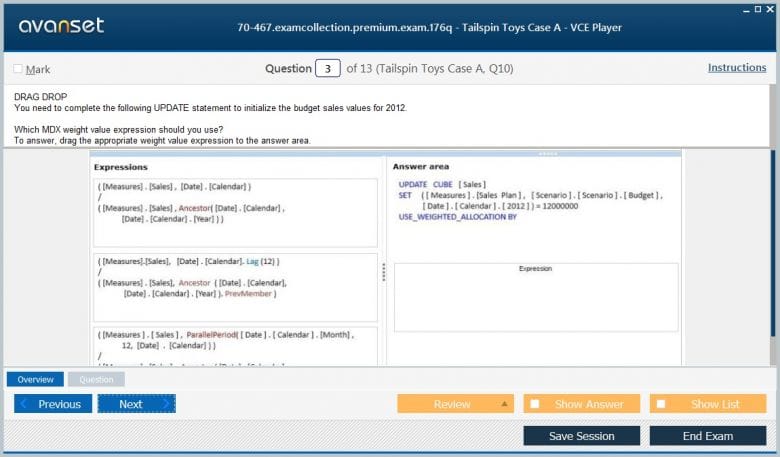Screen dimensions: 780x457
Task: Click the 'Answer area' heading
Action: [x=421, y=167]
